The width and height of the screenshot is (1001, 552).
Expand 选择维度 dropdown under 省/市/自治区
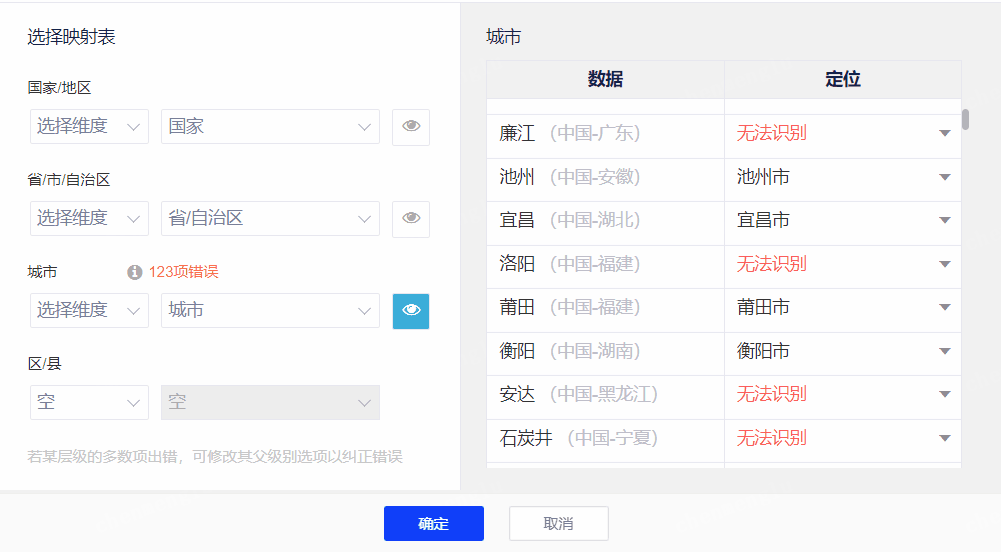[89, 219]
